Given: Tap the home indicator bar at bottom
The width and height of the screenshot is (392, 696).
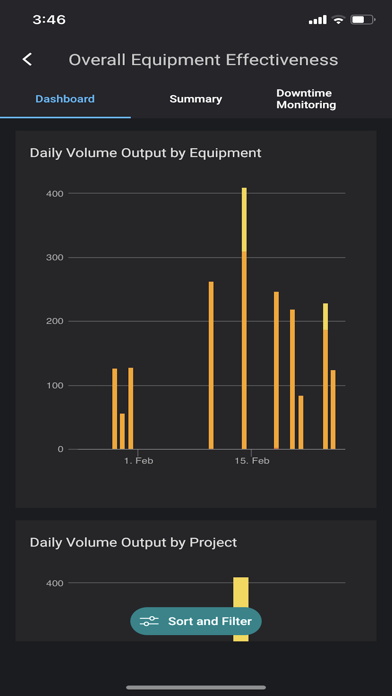Looking at the screenshot, I should click(196, 687).
